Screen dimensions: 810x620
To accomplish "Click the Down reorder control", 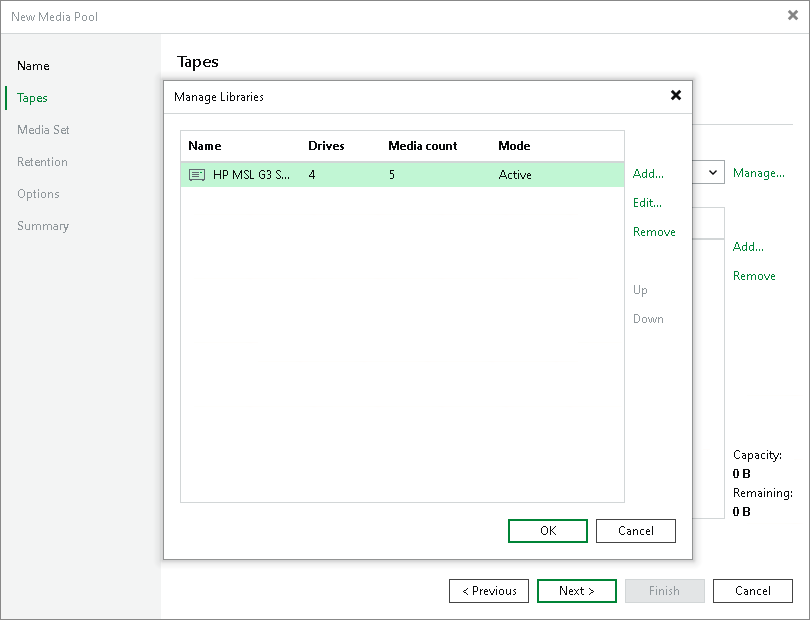I will [648, 319].
